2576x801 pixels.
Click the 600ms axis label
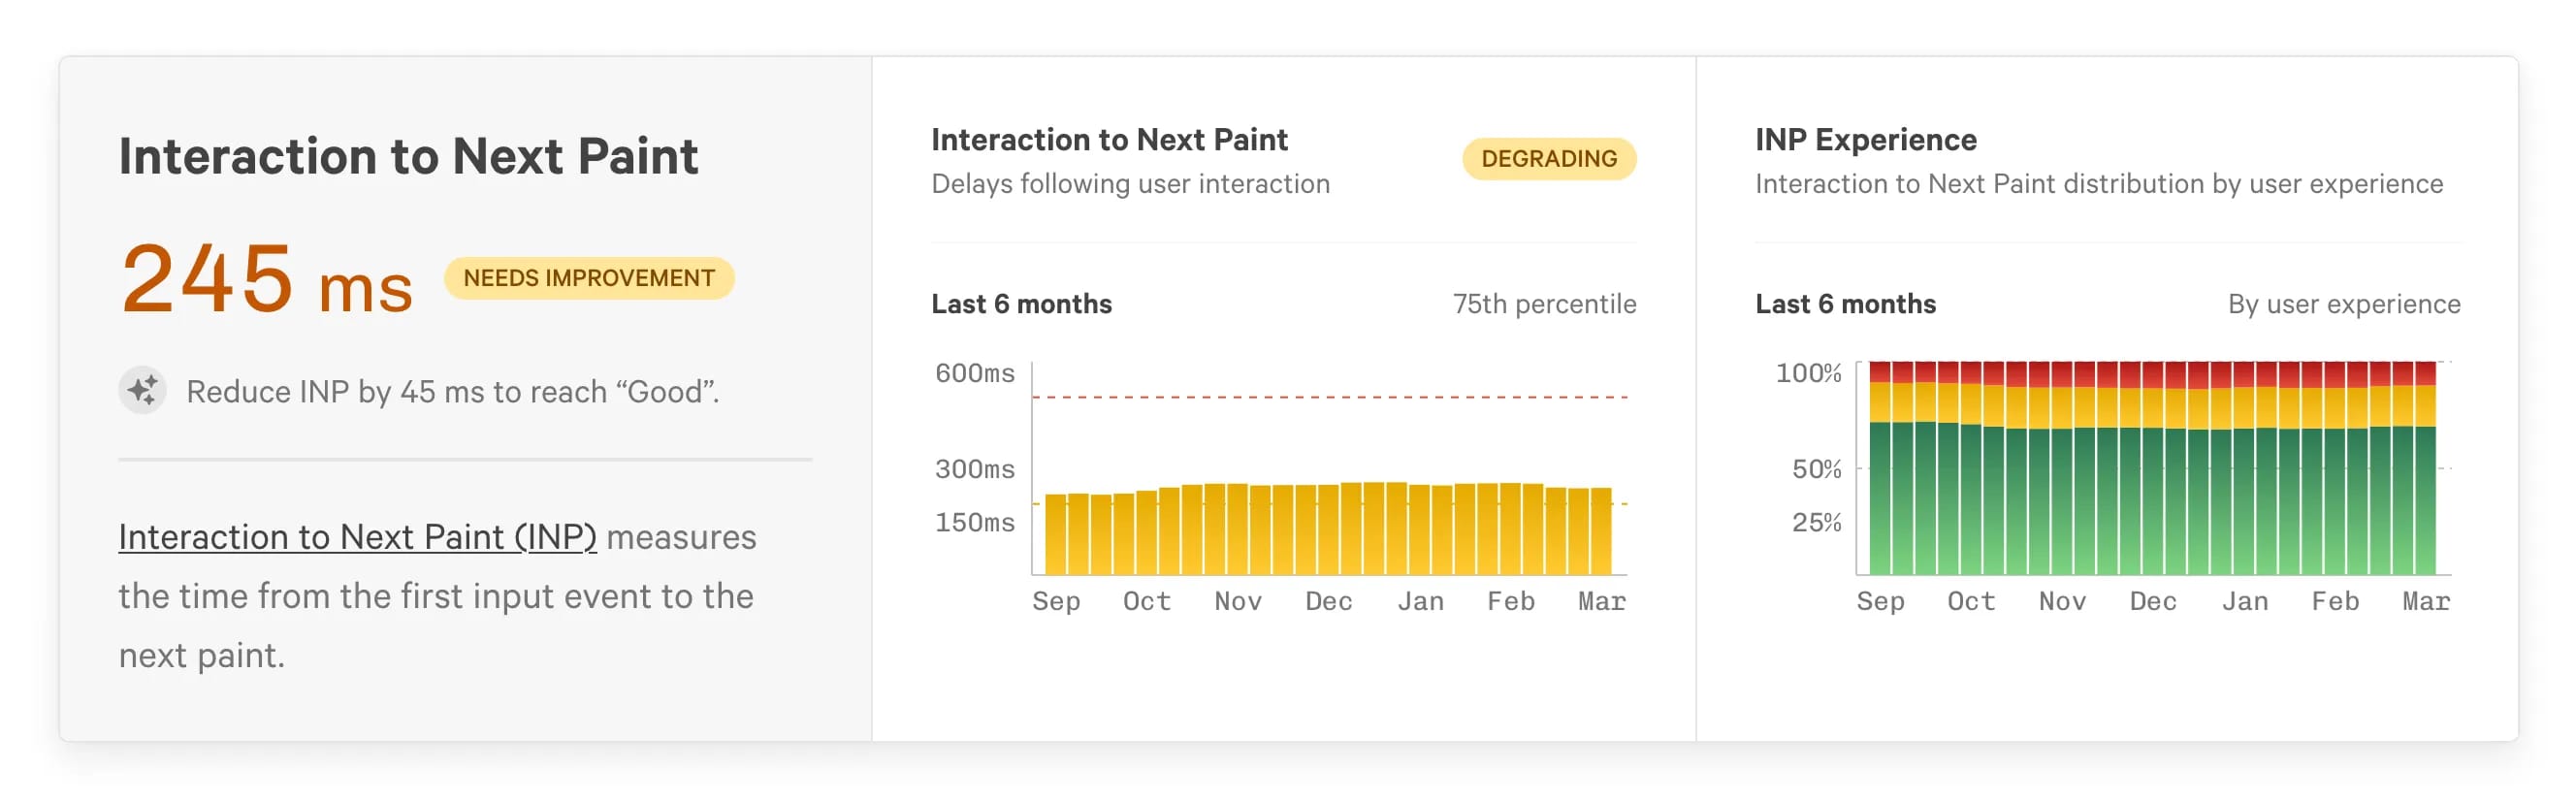click(974, 373)
